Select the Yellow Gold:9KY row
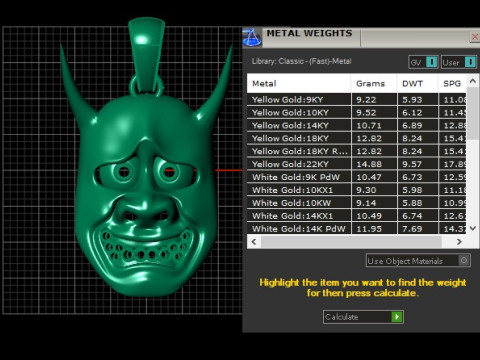 (357, 100)
